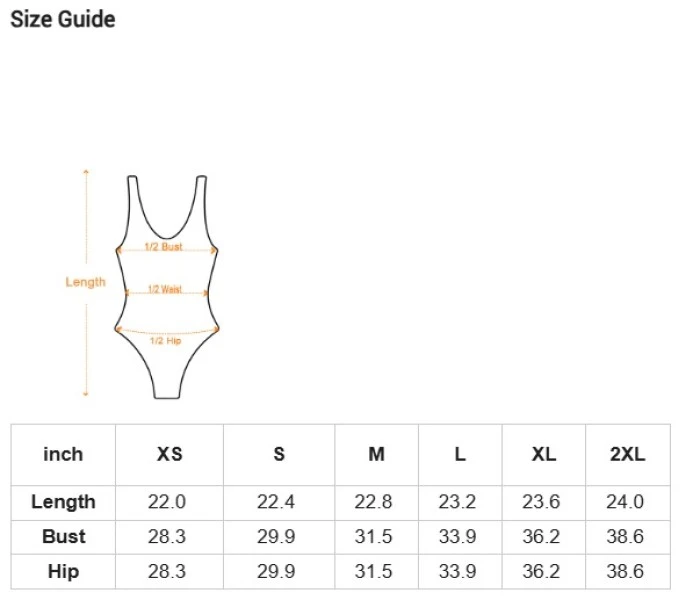
Task: Click the M bust value 31.5
Action: tap(373, 536)
